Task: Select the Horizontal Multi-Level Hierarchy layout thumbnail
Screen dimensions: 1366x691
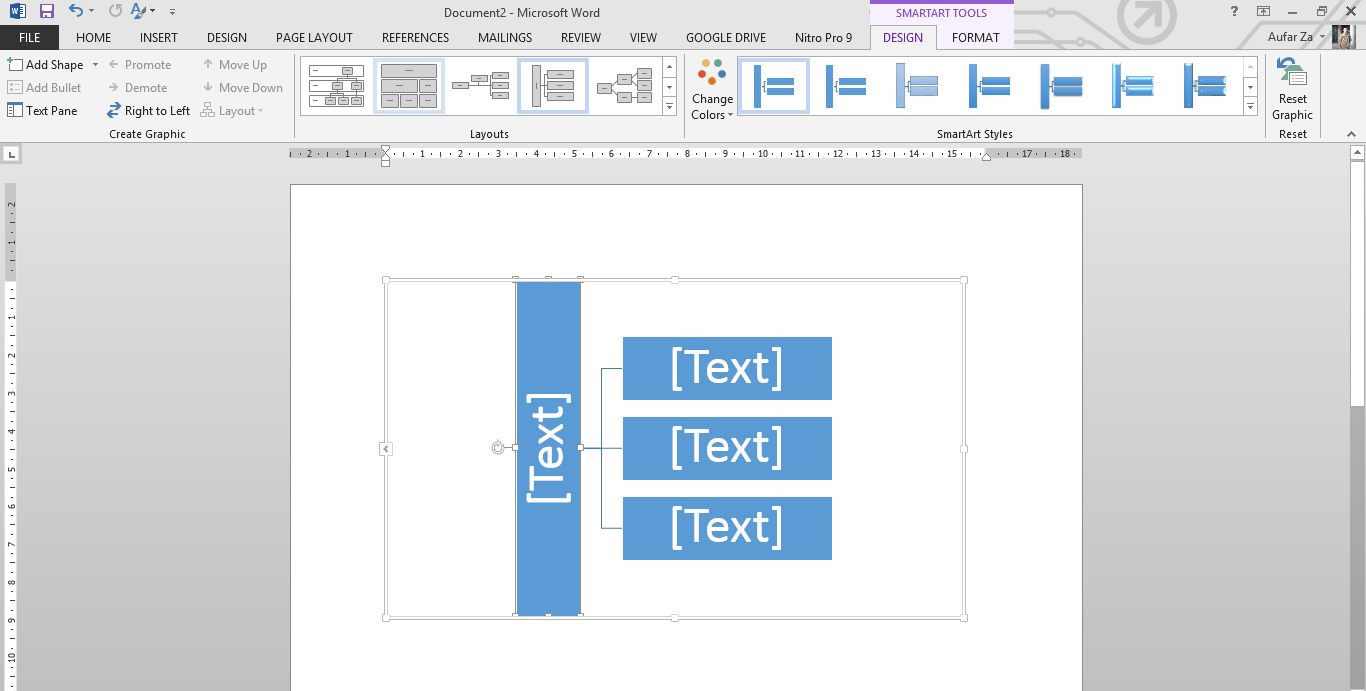Action: (625, 86)
